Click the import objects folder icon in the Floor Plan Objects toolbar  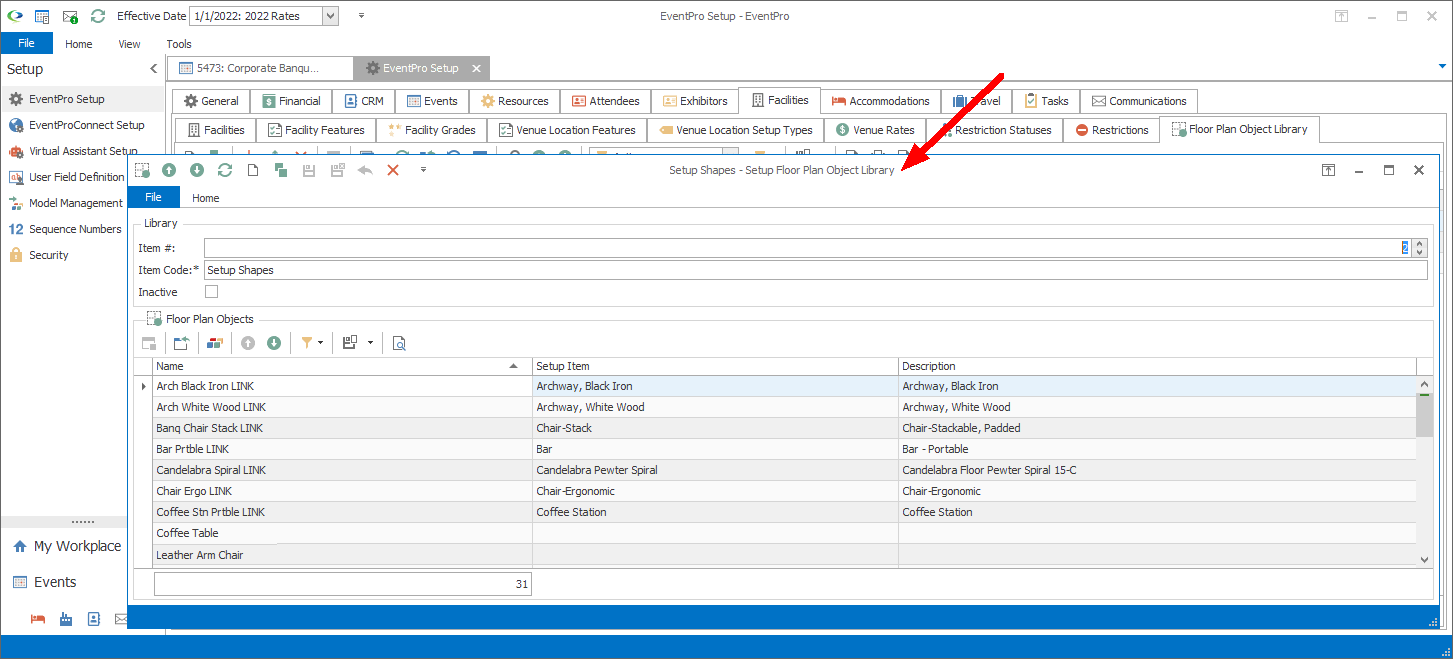pos(181,343)
